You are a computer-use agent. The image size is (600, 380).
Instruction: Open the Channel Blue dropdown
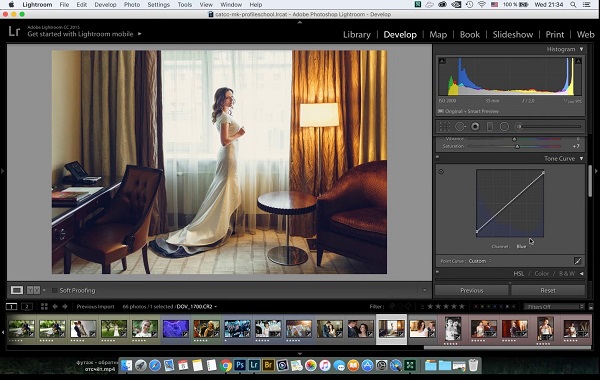click(x=521, y=246)
